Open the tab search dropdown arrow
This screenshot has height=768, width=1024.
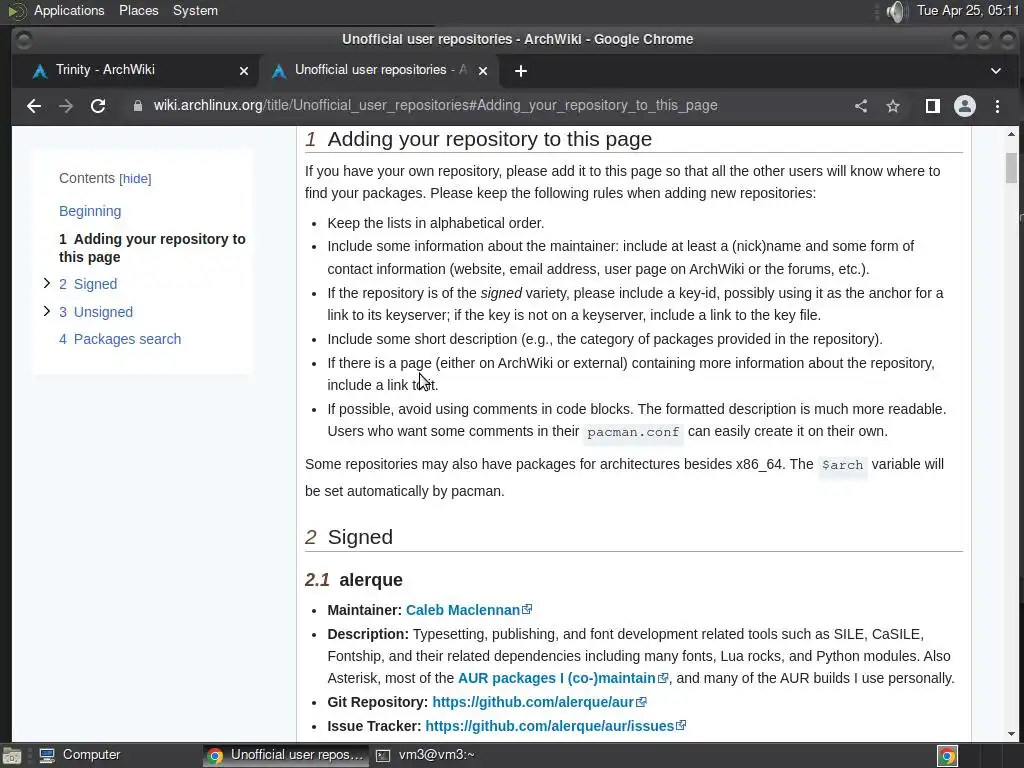tap(995, 71)
